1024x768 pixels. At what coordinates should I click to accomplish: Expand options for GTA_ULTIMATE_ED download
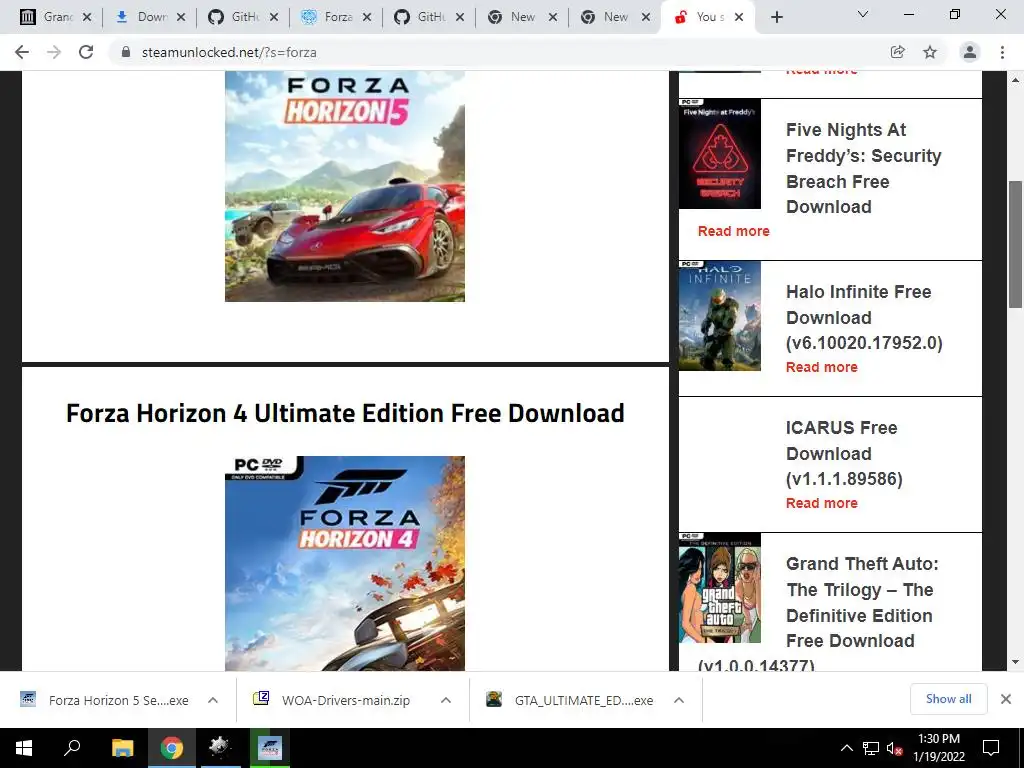tap(679, 700)
